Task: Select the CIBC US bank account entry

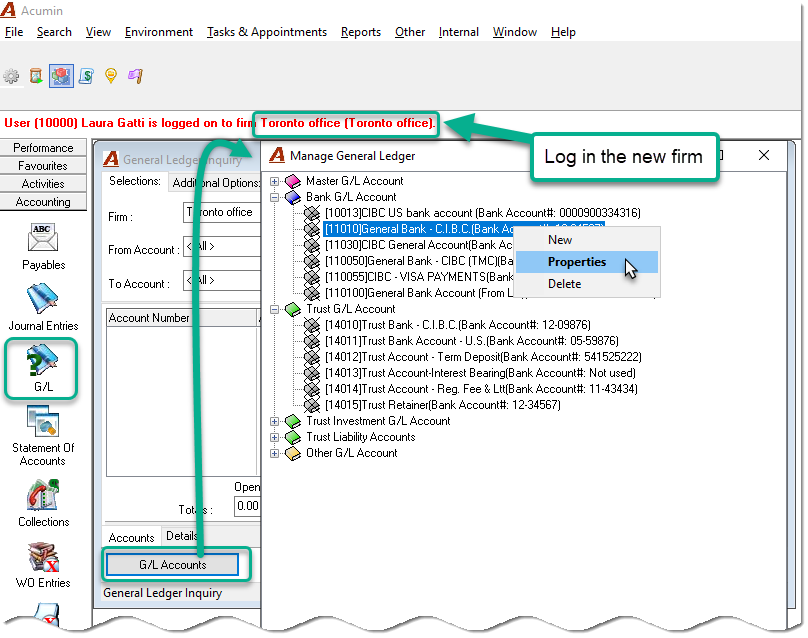Action: click(482, 213)
